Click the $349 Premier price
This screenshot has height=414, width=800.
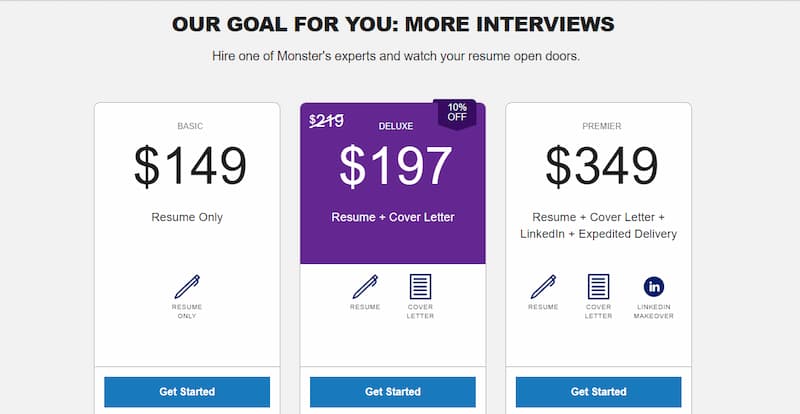(x=602, y=166)
